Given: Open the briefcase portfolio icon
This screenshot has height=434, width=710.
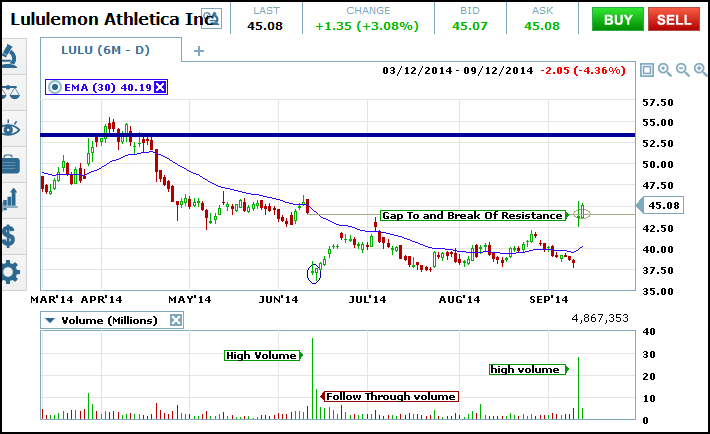Looking at the screenshot, I should (10, 164).
